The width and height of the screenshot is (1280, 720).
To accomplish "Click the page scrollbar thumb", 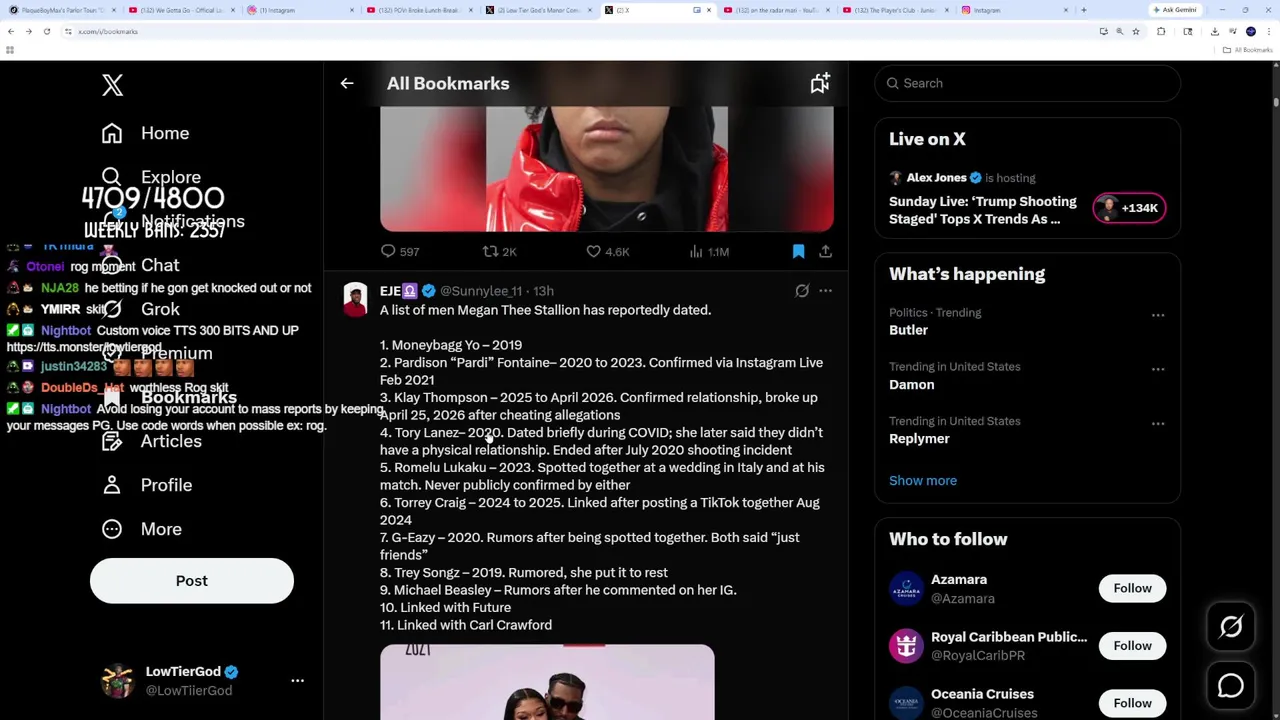I will point(1276,100).
